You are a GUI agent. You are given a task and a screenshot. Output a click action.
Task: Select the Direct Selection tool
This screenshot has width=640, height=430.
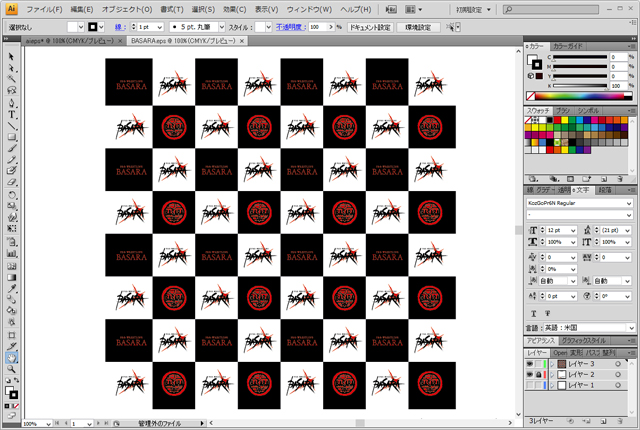11,68
